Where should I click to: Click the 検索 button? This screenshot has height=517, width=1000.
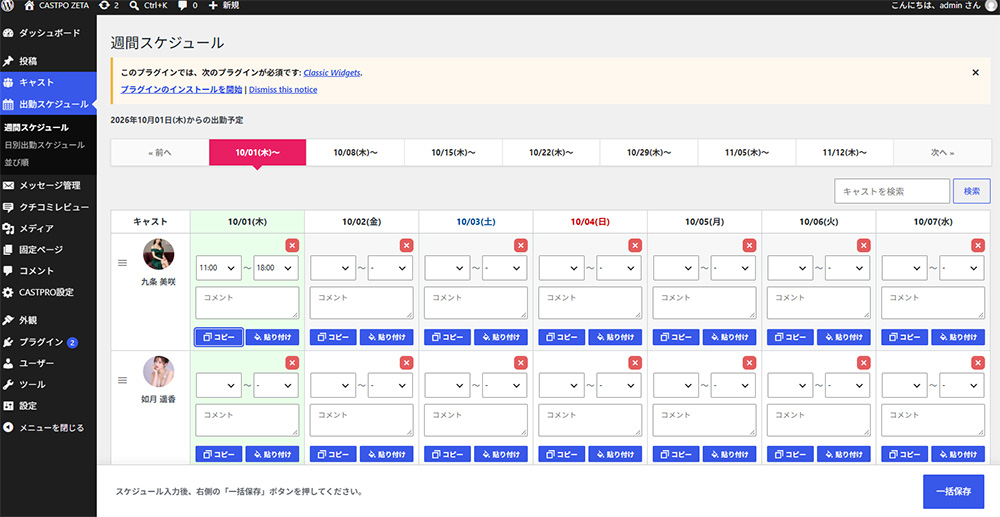pos(972,191)
